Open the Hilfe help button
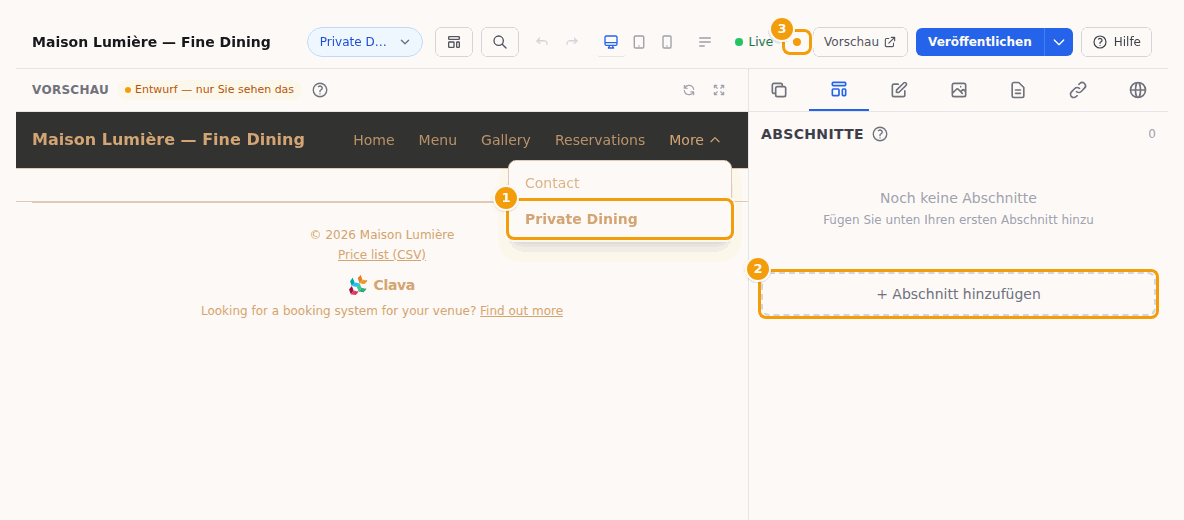 point(1116,42)
